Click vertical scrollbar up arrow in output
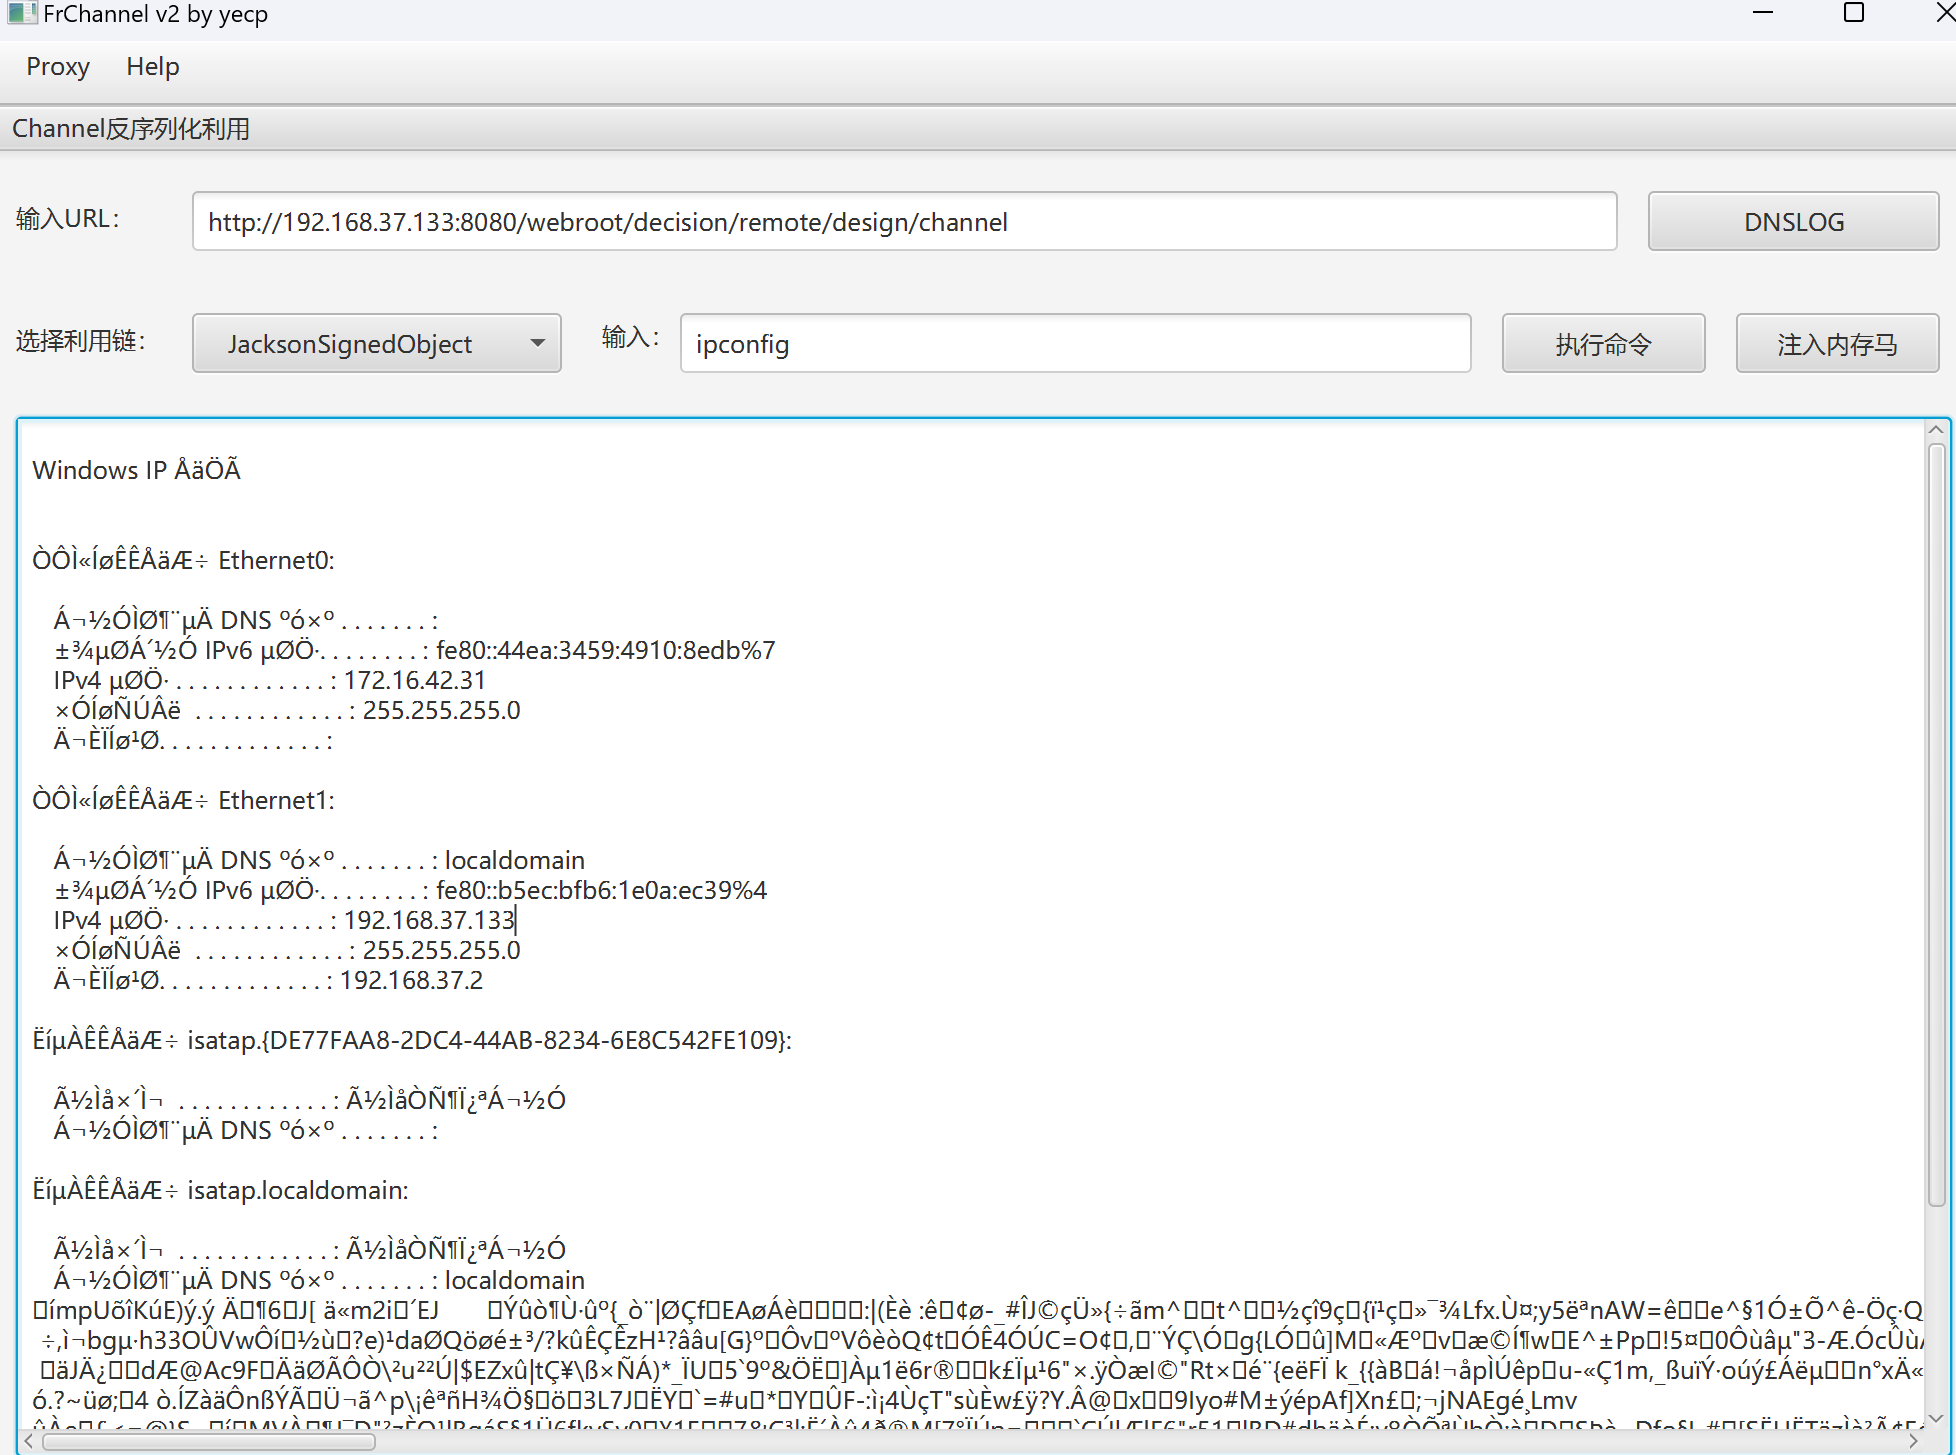The image size is (1956, 1455). [x=1936, y=430]
